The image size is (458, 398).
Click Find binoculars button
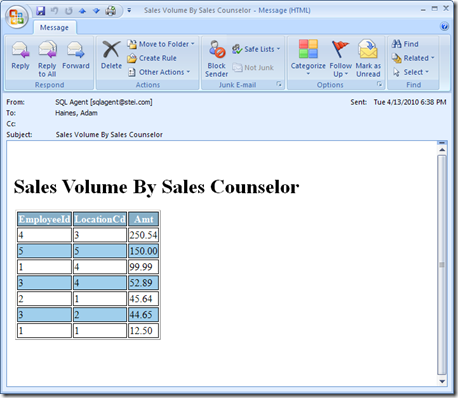[405, 44]
